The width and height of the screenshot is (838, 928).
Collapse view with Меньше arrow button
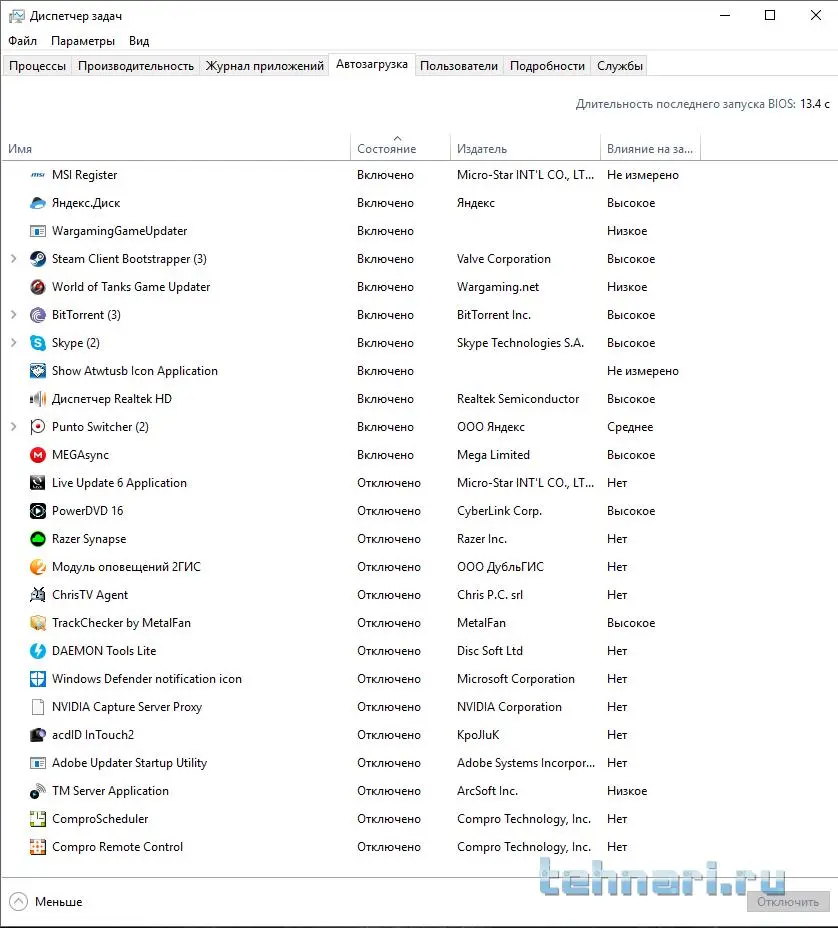tap(18, 901)
